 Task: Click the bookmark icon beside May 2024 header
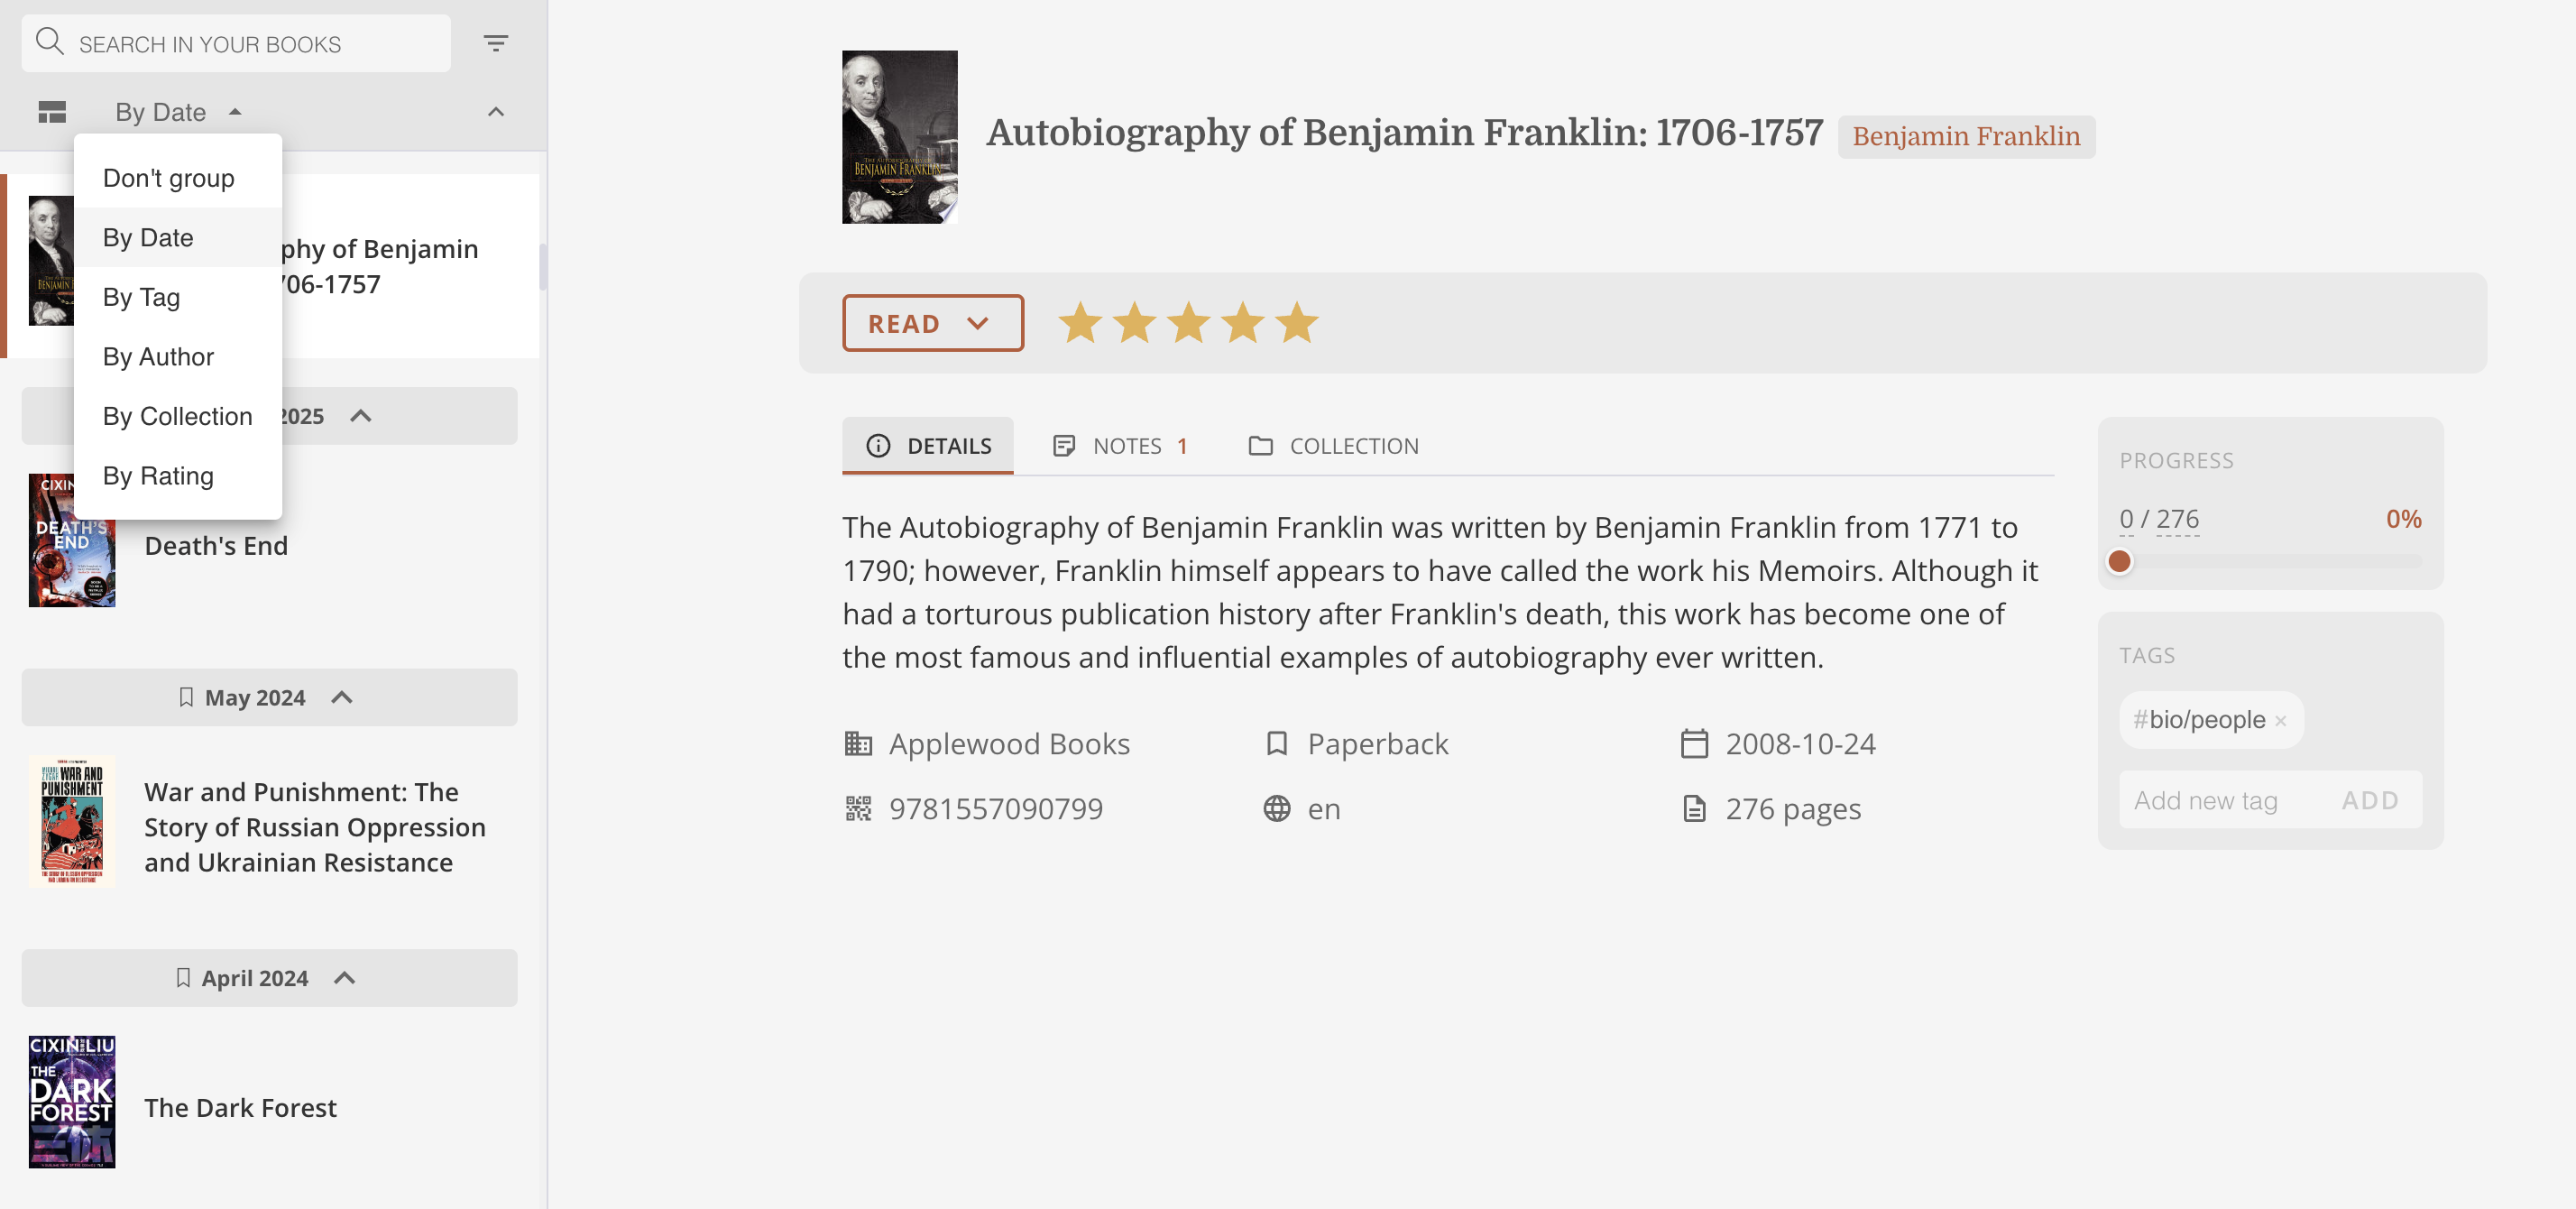(188, 697)
